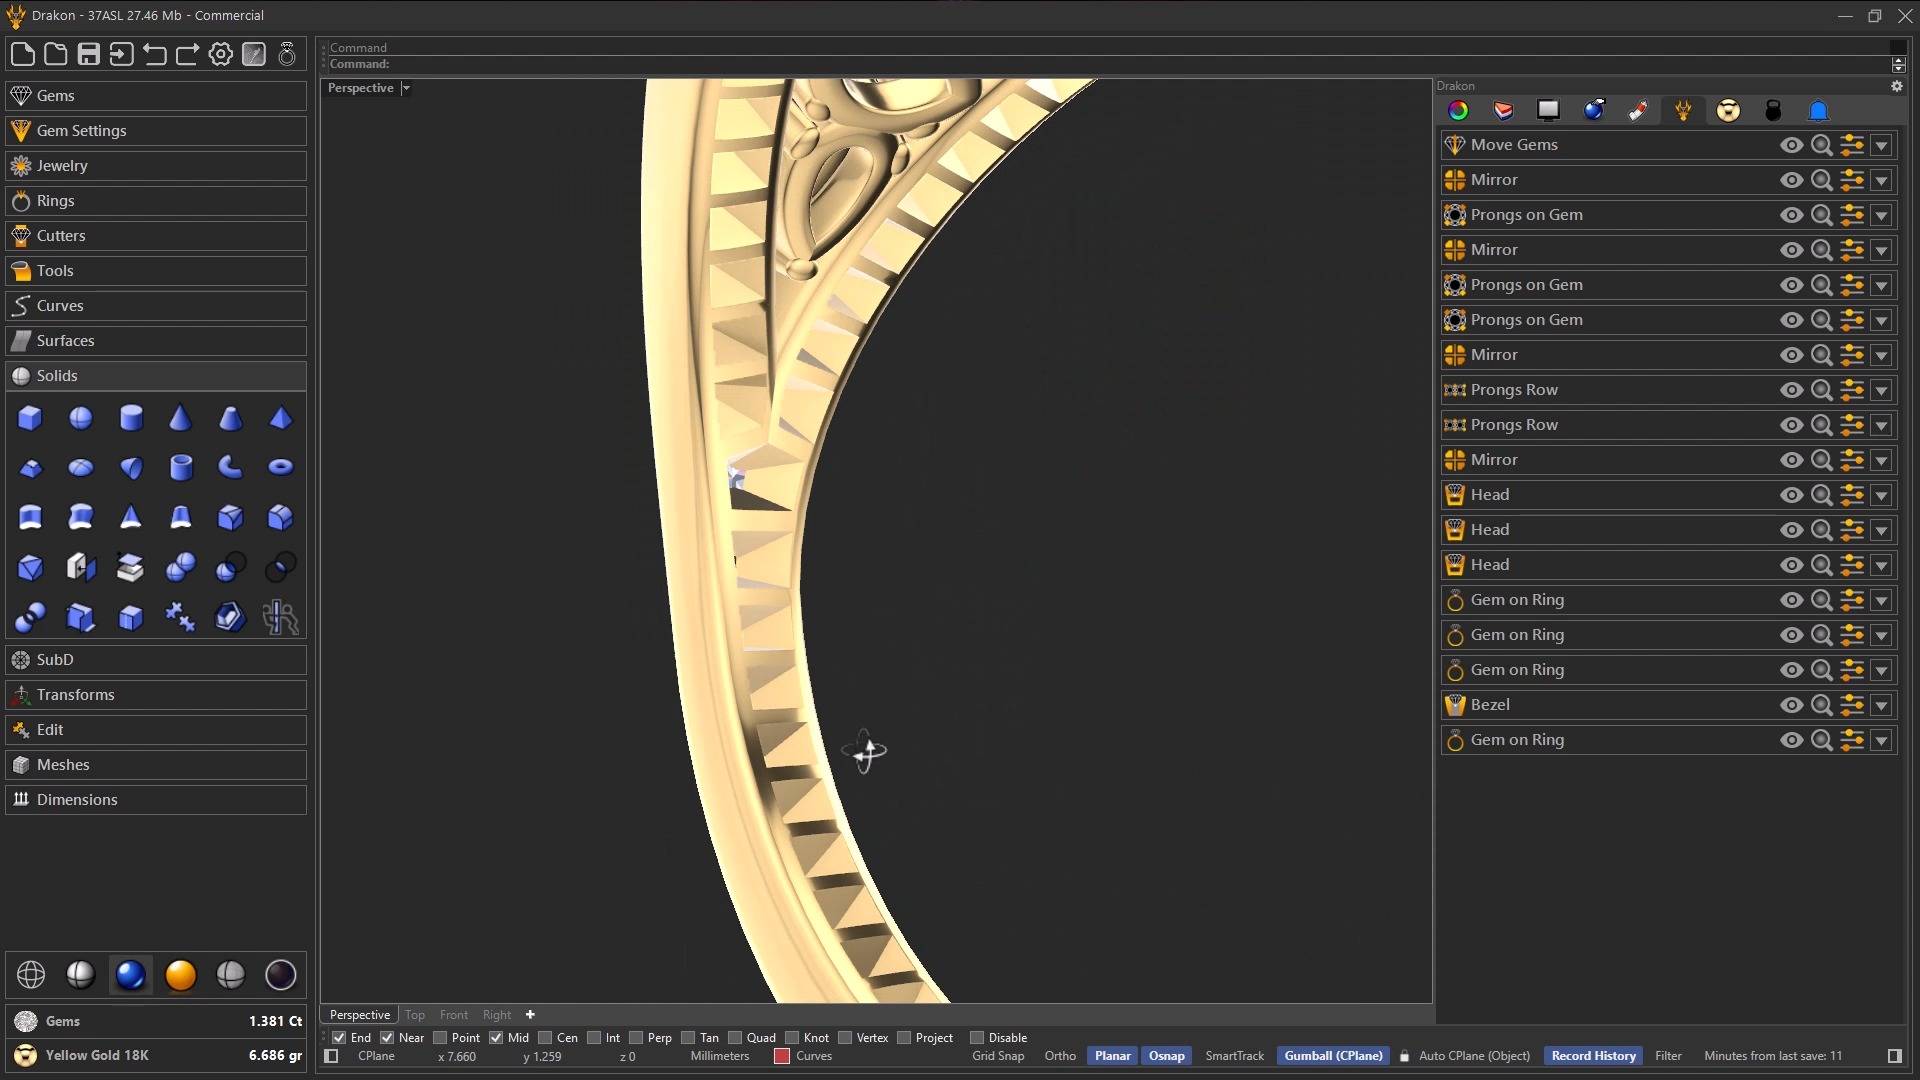Expand the Gems panel section

tap(156, 96)
